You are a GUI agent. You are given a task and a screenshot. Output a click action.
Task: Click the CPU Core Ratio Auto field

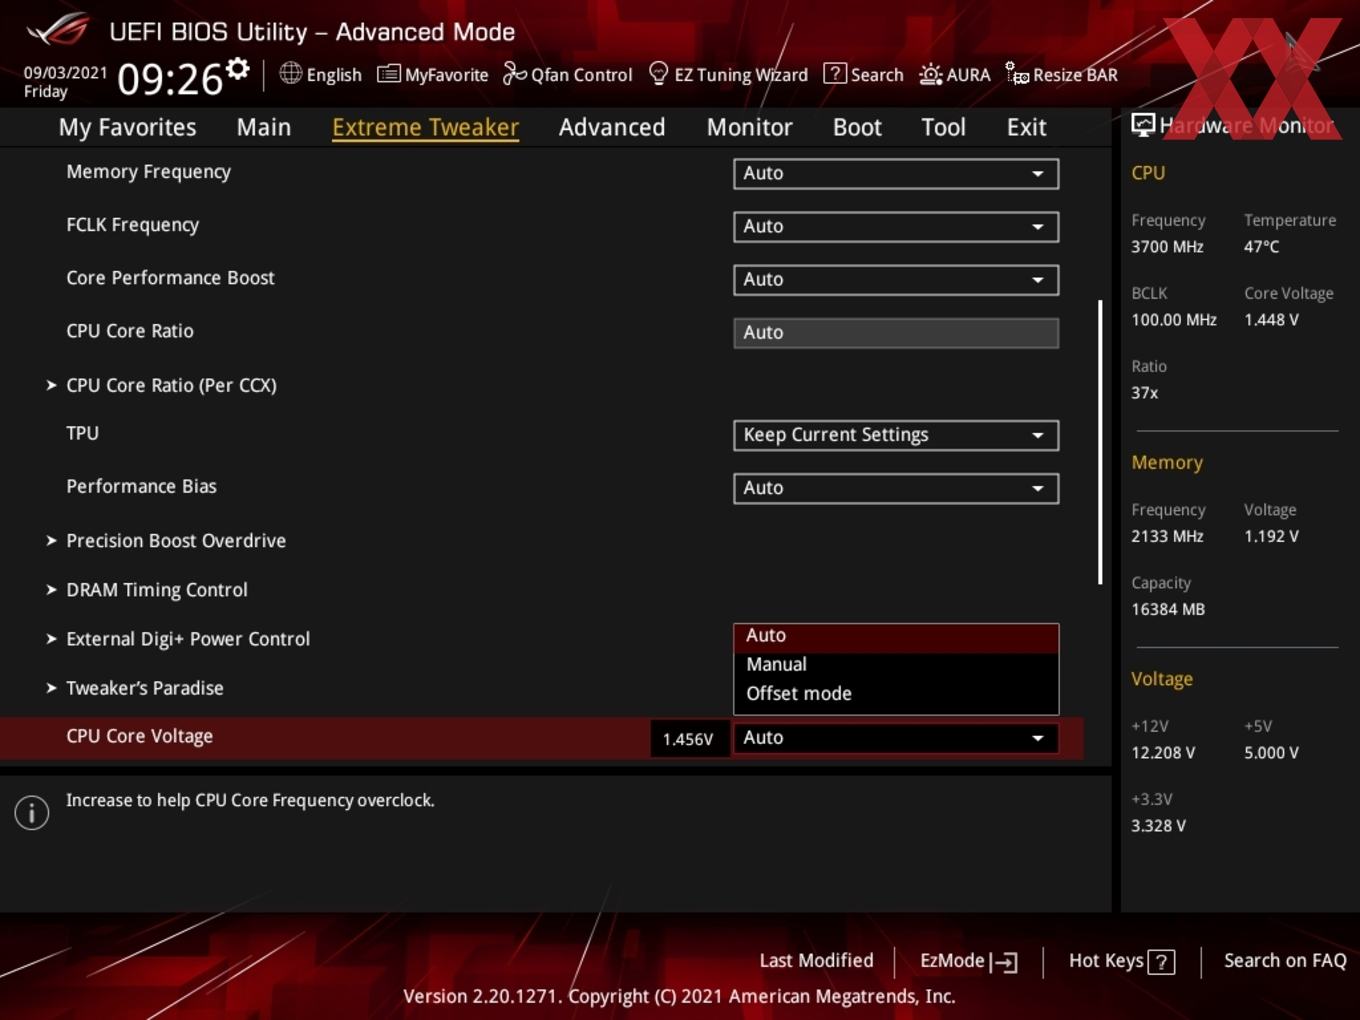pos(896,333)
